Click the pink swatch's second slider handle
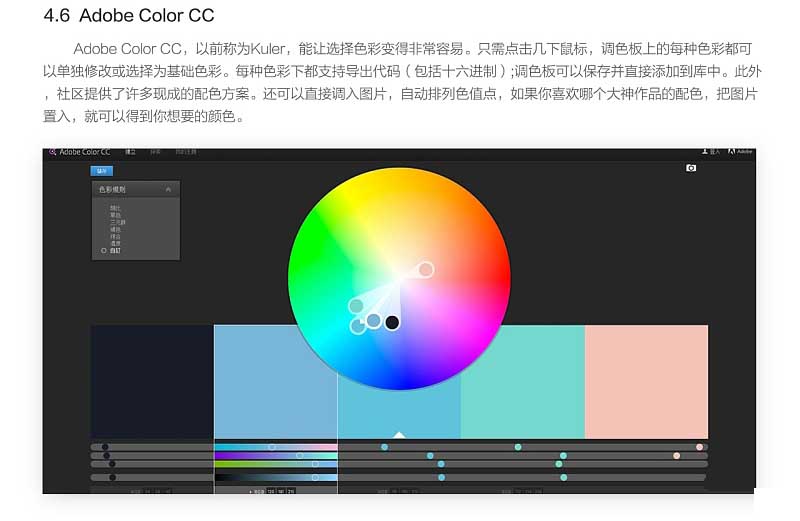The width and height of the screenshot is (800, 521). click(677, 456)
